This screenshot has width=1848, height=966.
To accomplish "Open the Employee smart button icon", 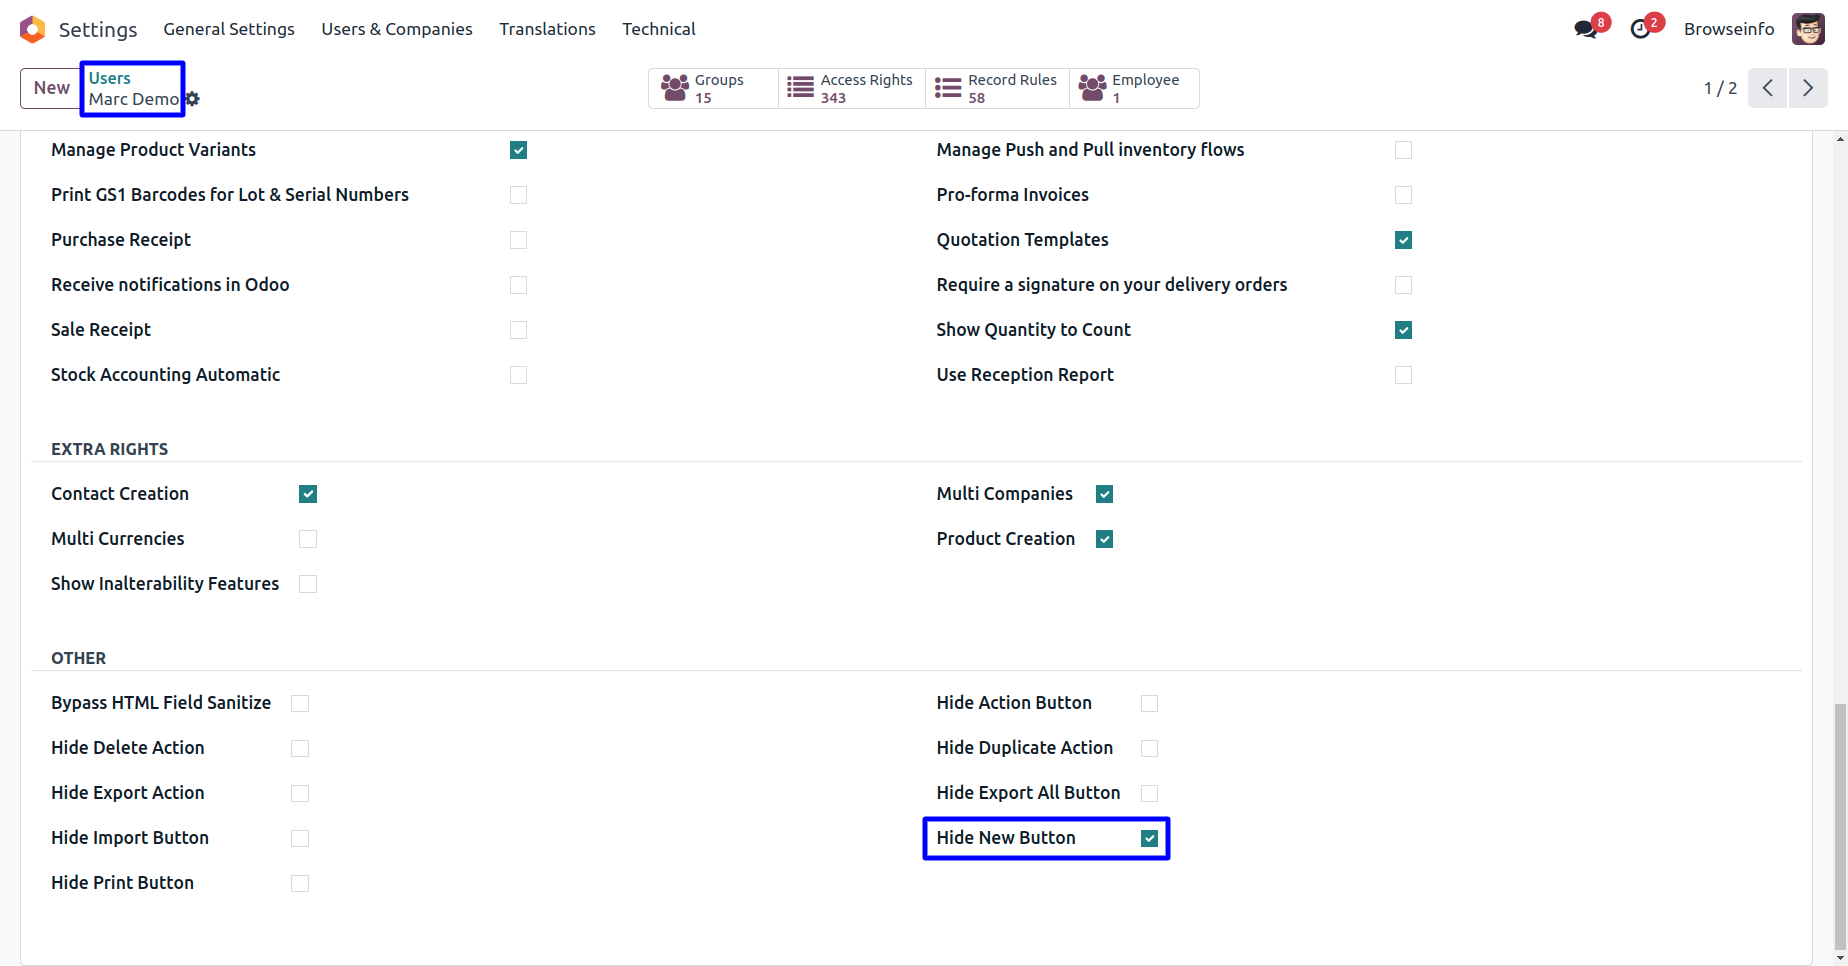I will [x=1092, y=88].
